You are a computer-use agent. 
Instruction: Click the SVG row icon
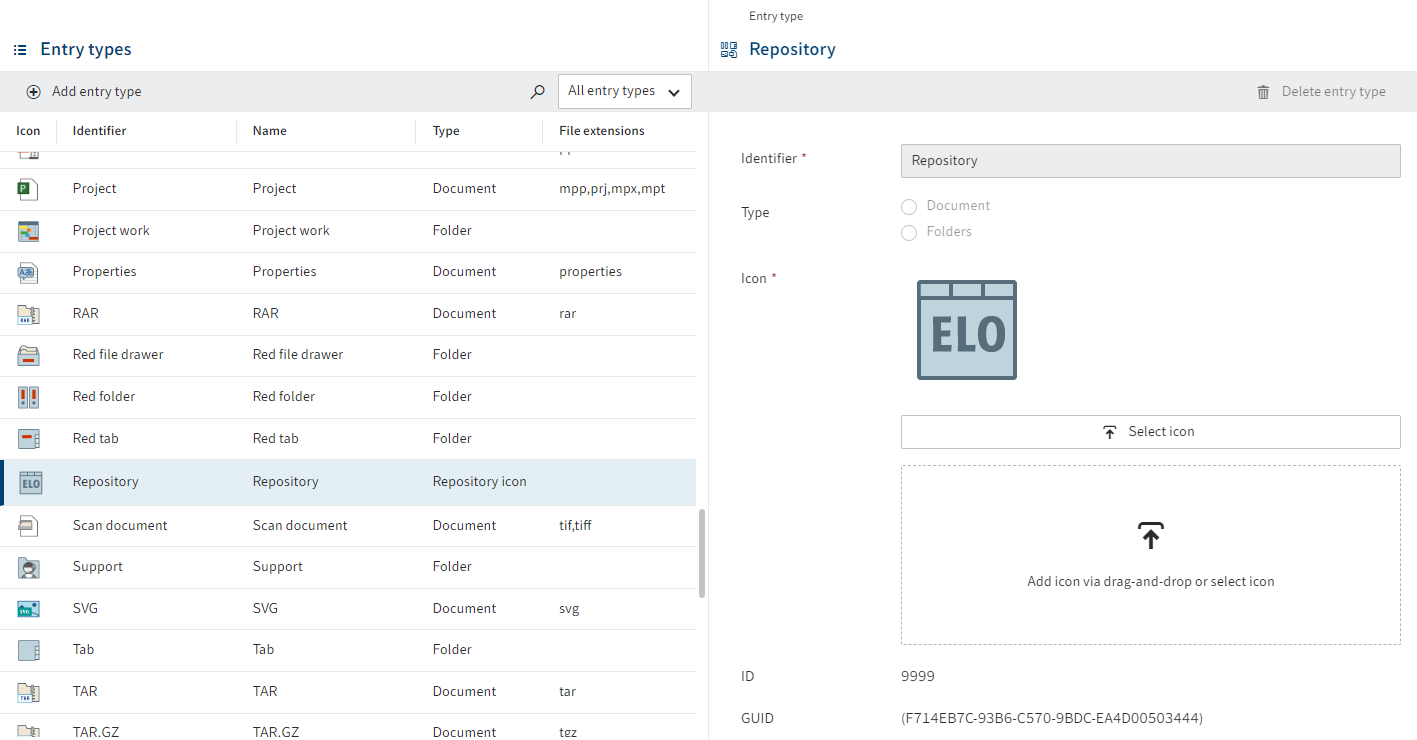28,608
